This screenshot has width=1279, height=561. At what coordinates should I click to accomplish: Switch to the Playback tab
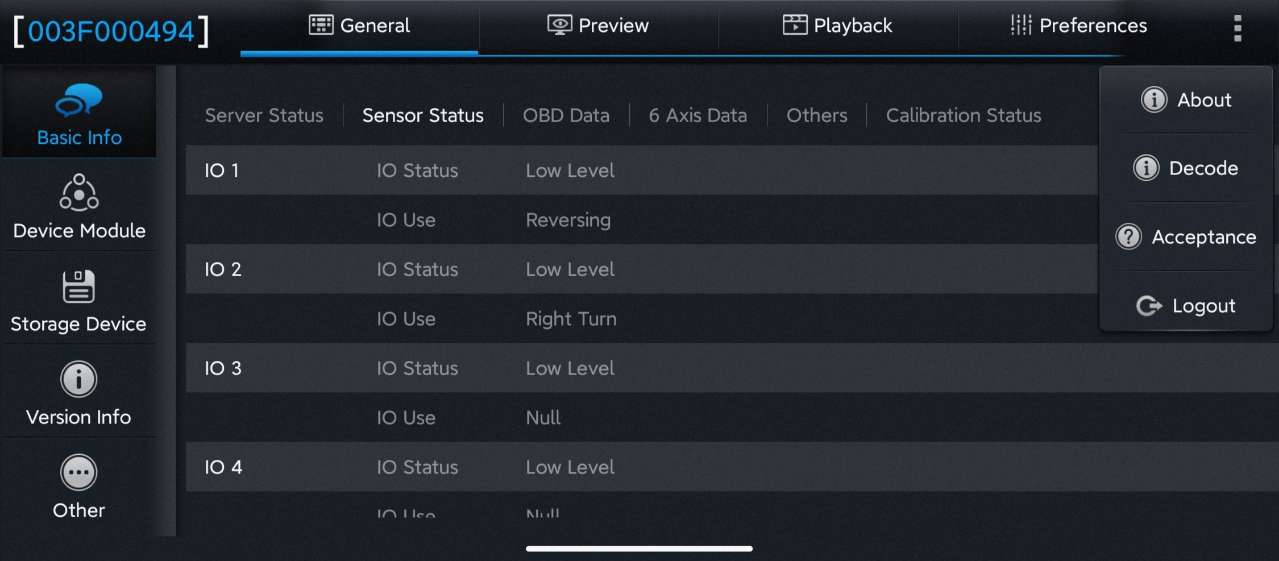click(837, 26)
